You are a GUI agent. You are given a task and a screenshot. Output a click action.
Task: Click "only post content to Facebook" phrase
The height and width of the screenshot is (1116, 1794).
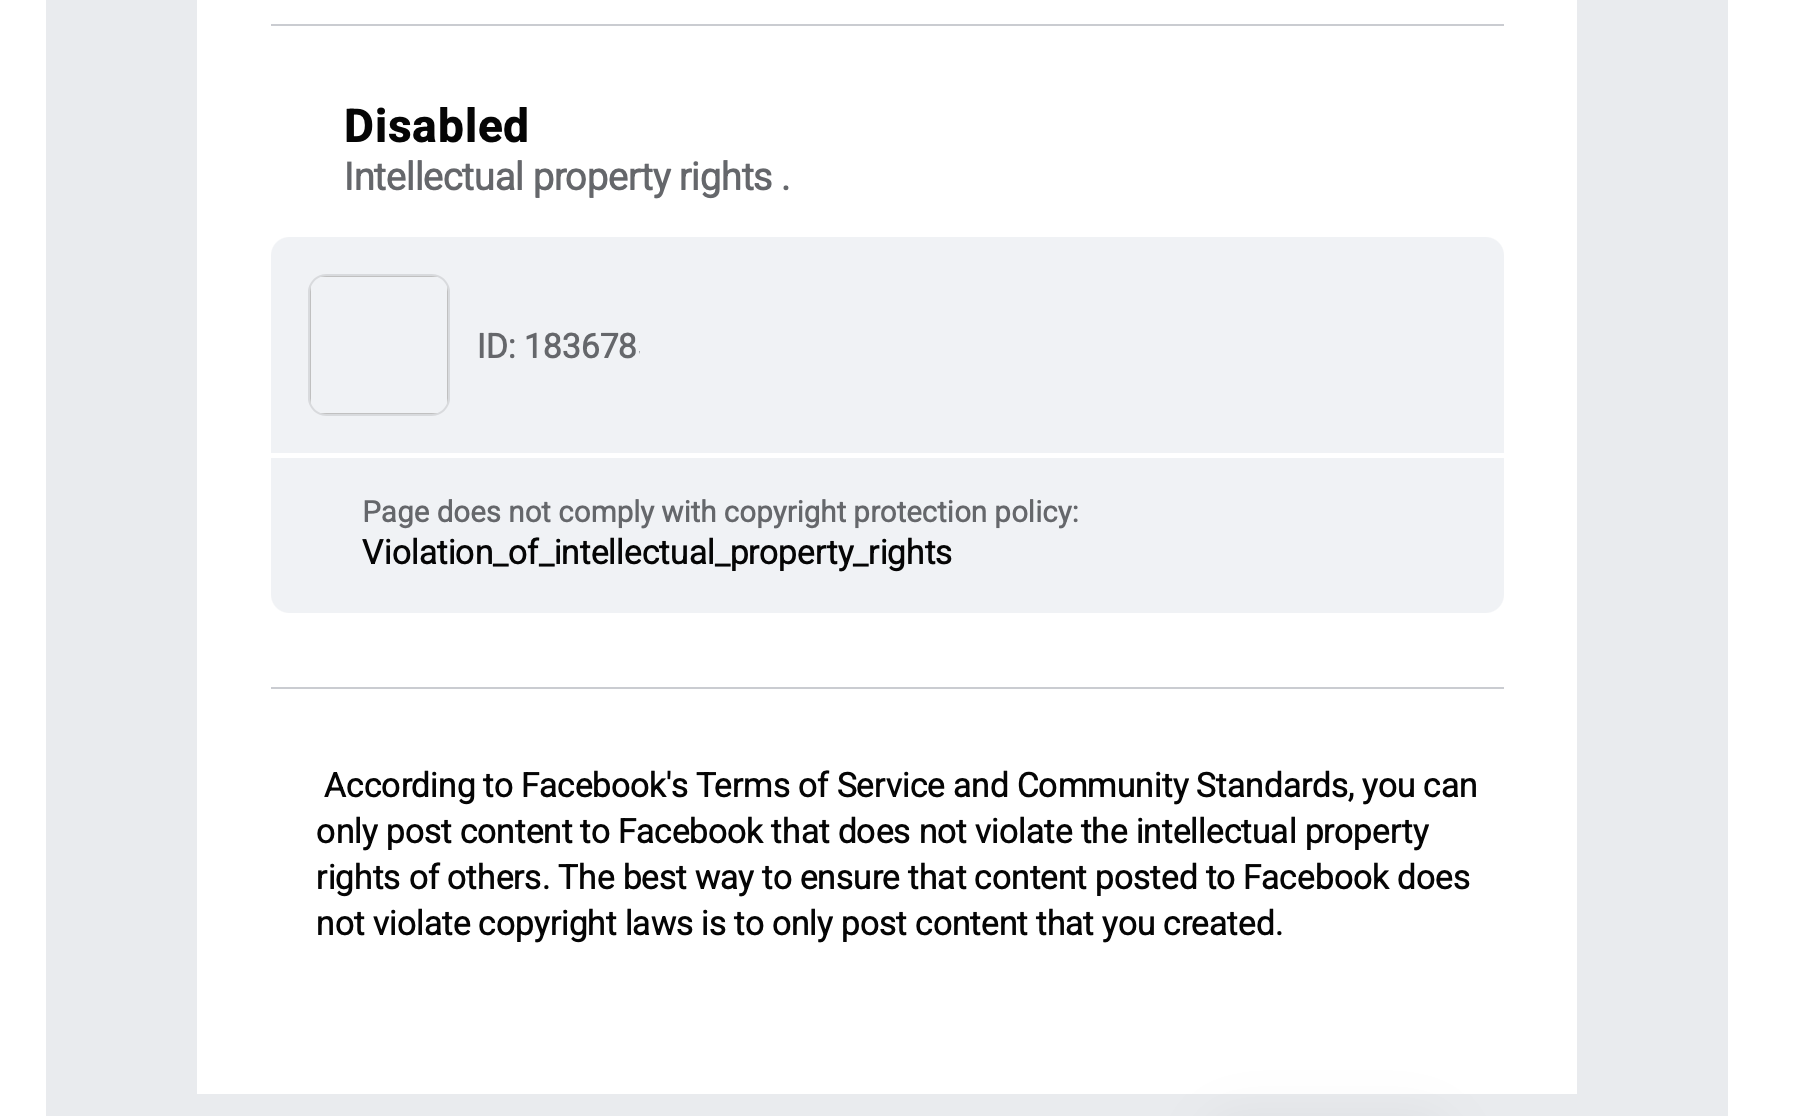539,832
